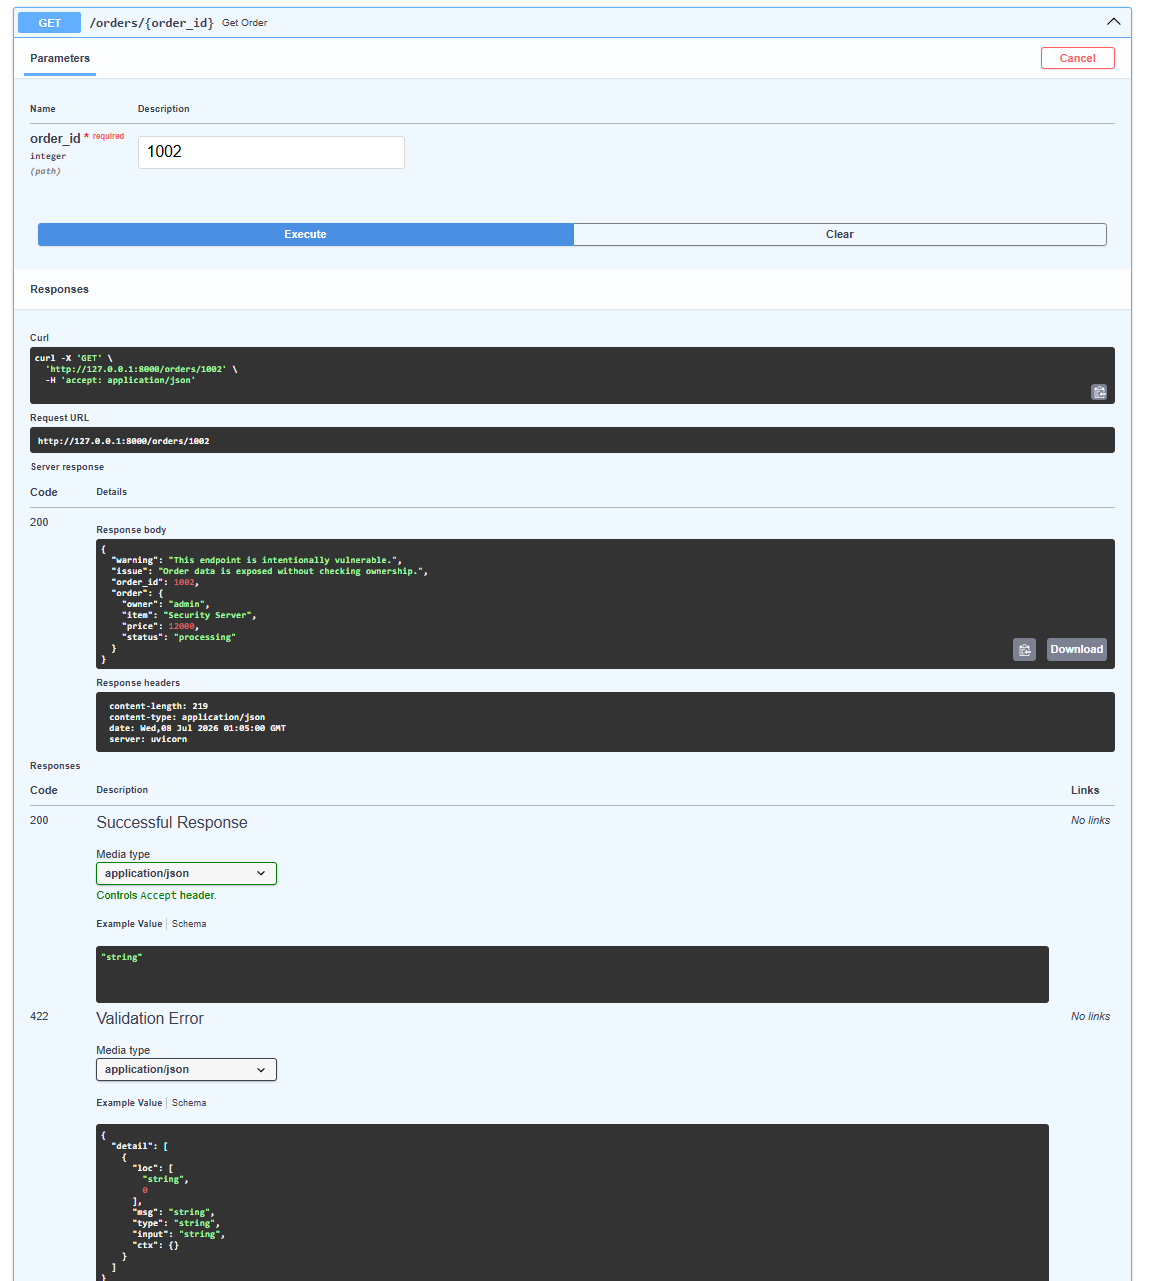
Task: Click the "status": "processing" line
Action: pyautogui.click(x=179, y=637)
